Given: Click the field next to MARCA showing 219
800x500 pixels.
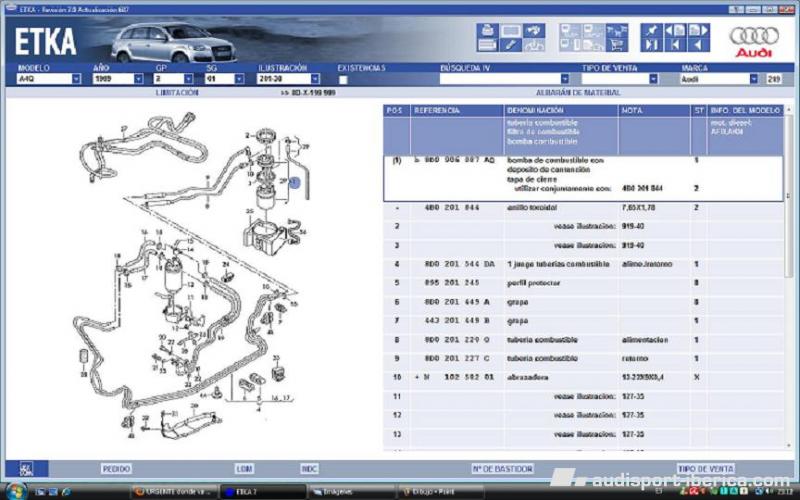Looking at the screenshot, I should coord(773,79).
